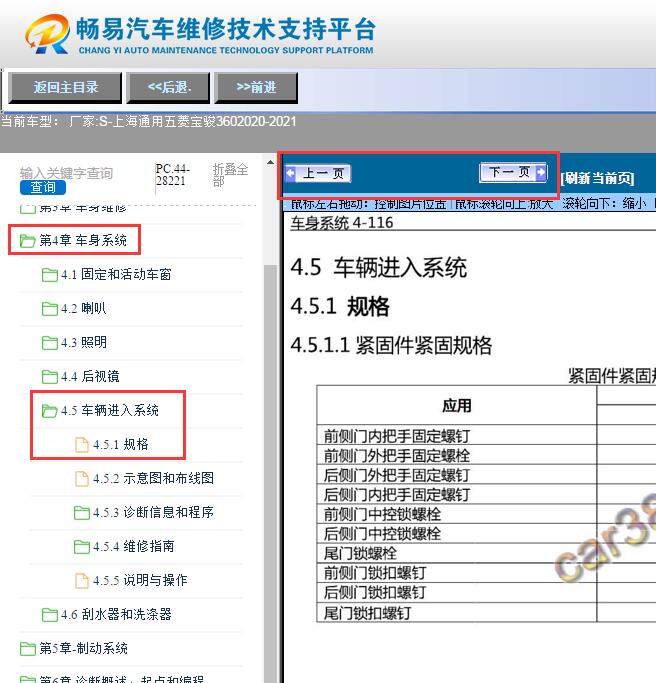Viewport: 656px width, 683px height.
Task: Expand 4.4 后视镜 section
Action: click(90, 376)
